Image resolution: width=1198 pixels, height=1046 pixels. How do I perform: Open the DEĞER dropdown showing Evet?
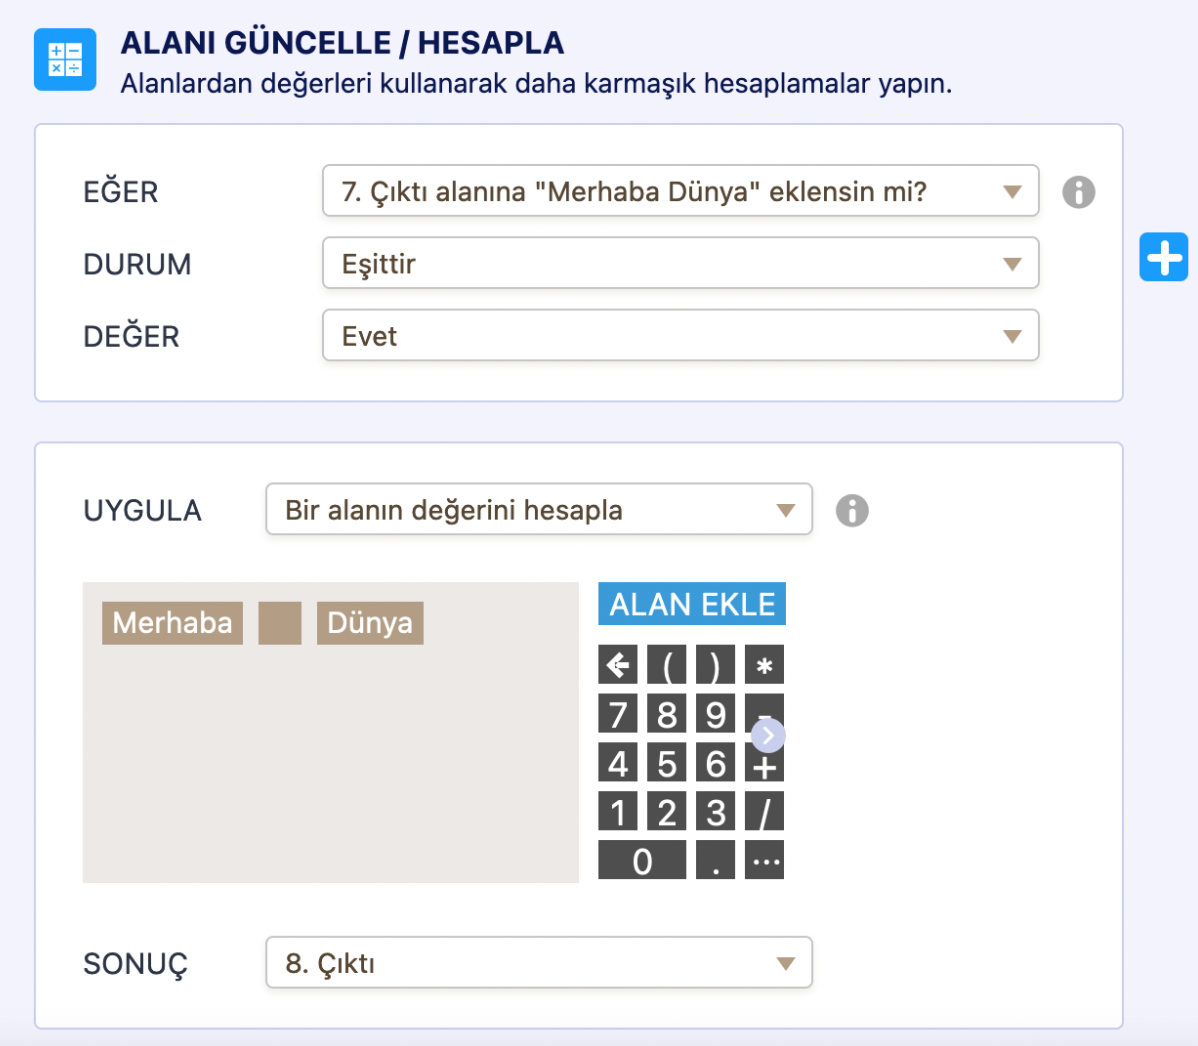pos(680,336)
